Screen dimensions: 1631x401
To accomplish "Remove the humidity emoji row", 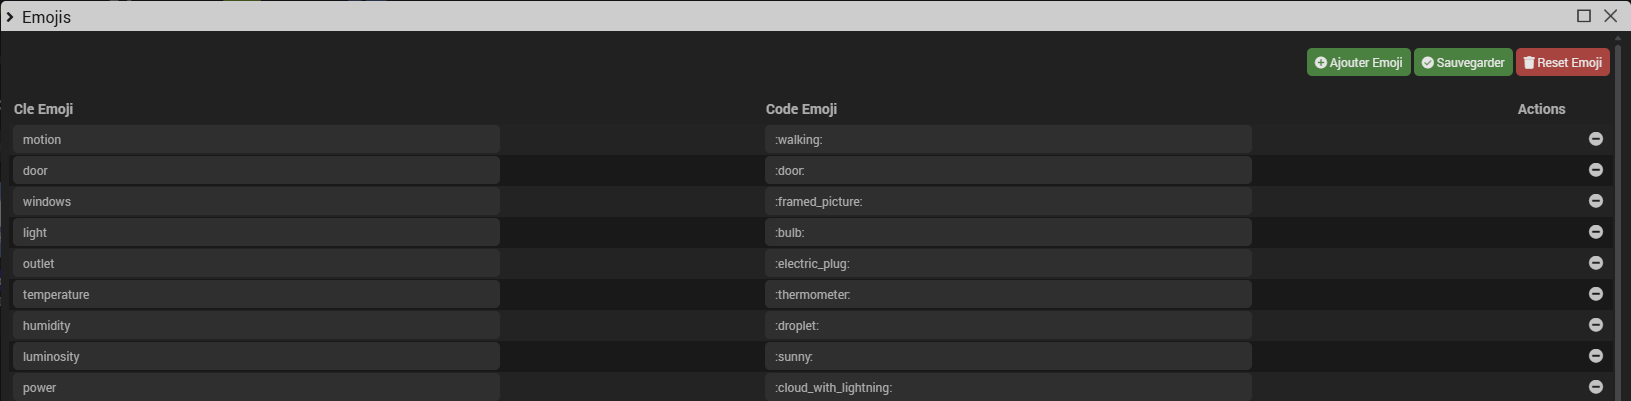I will (x=1595, y=325).
